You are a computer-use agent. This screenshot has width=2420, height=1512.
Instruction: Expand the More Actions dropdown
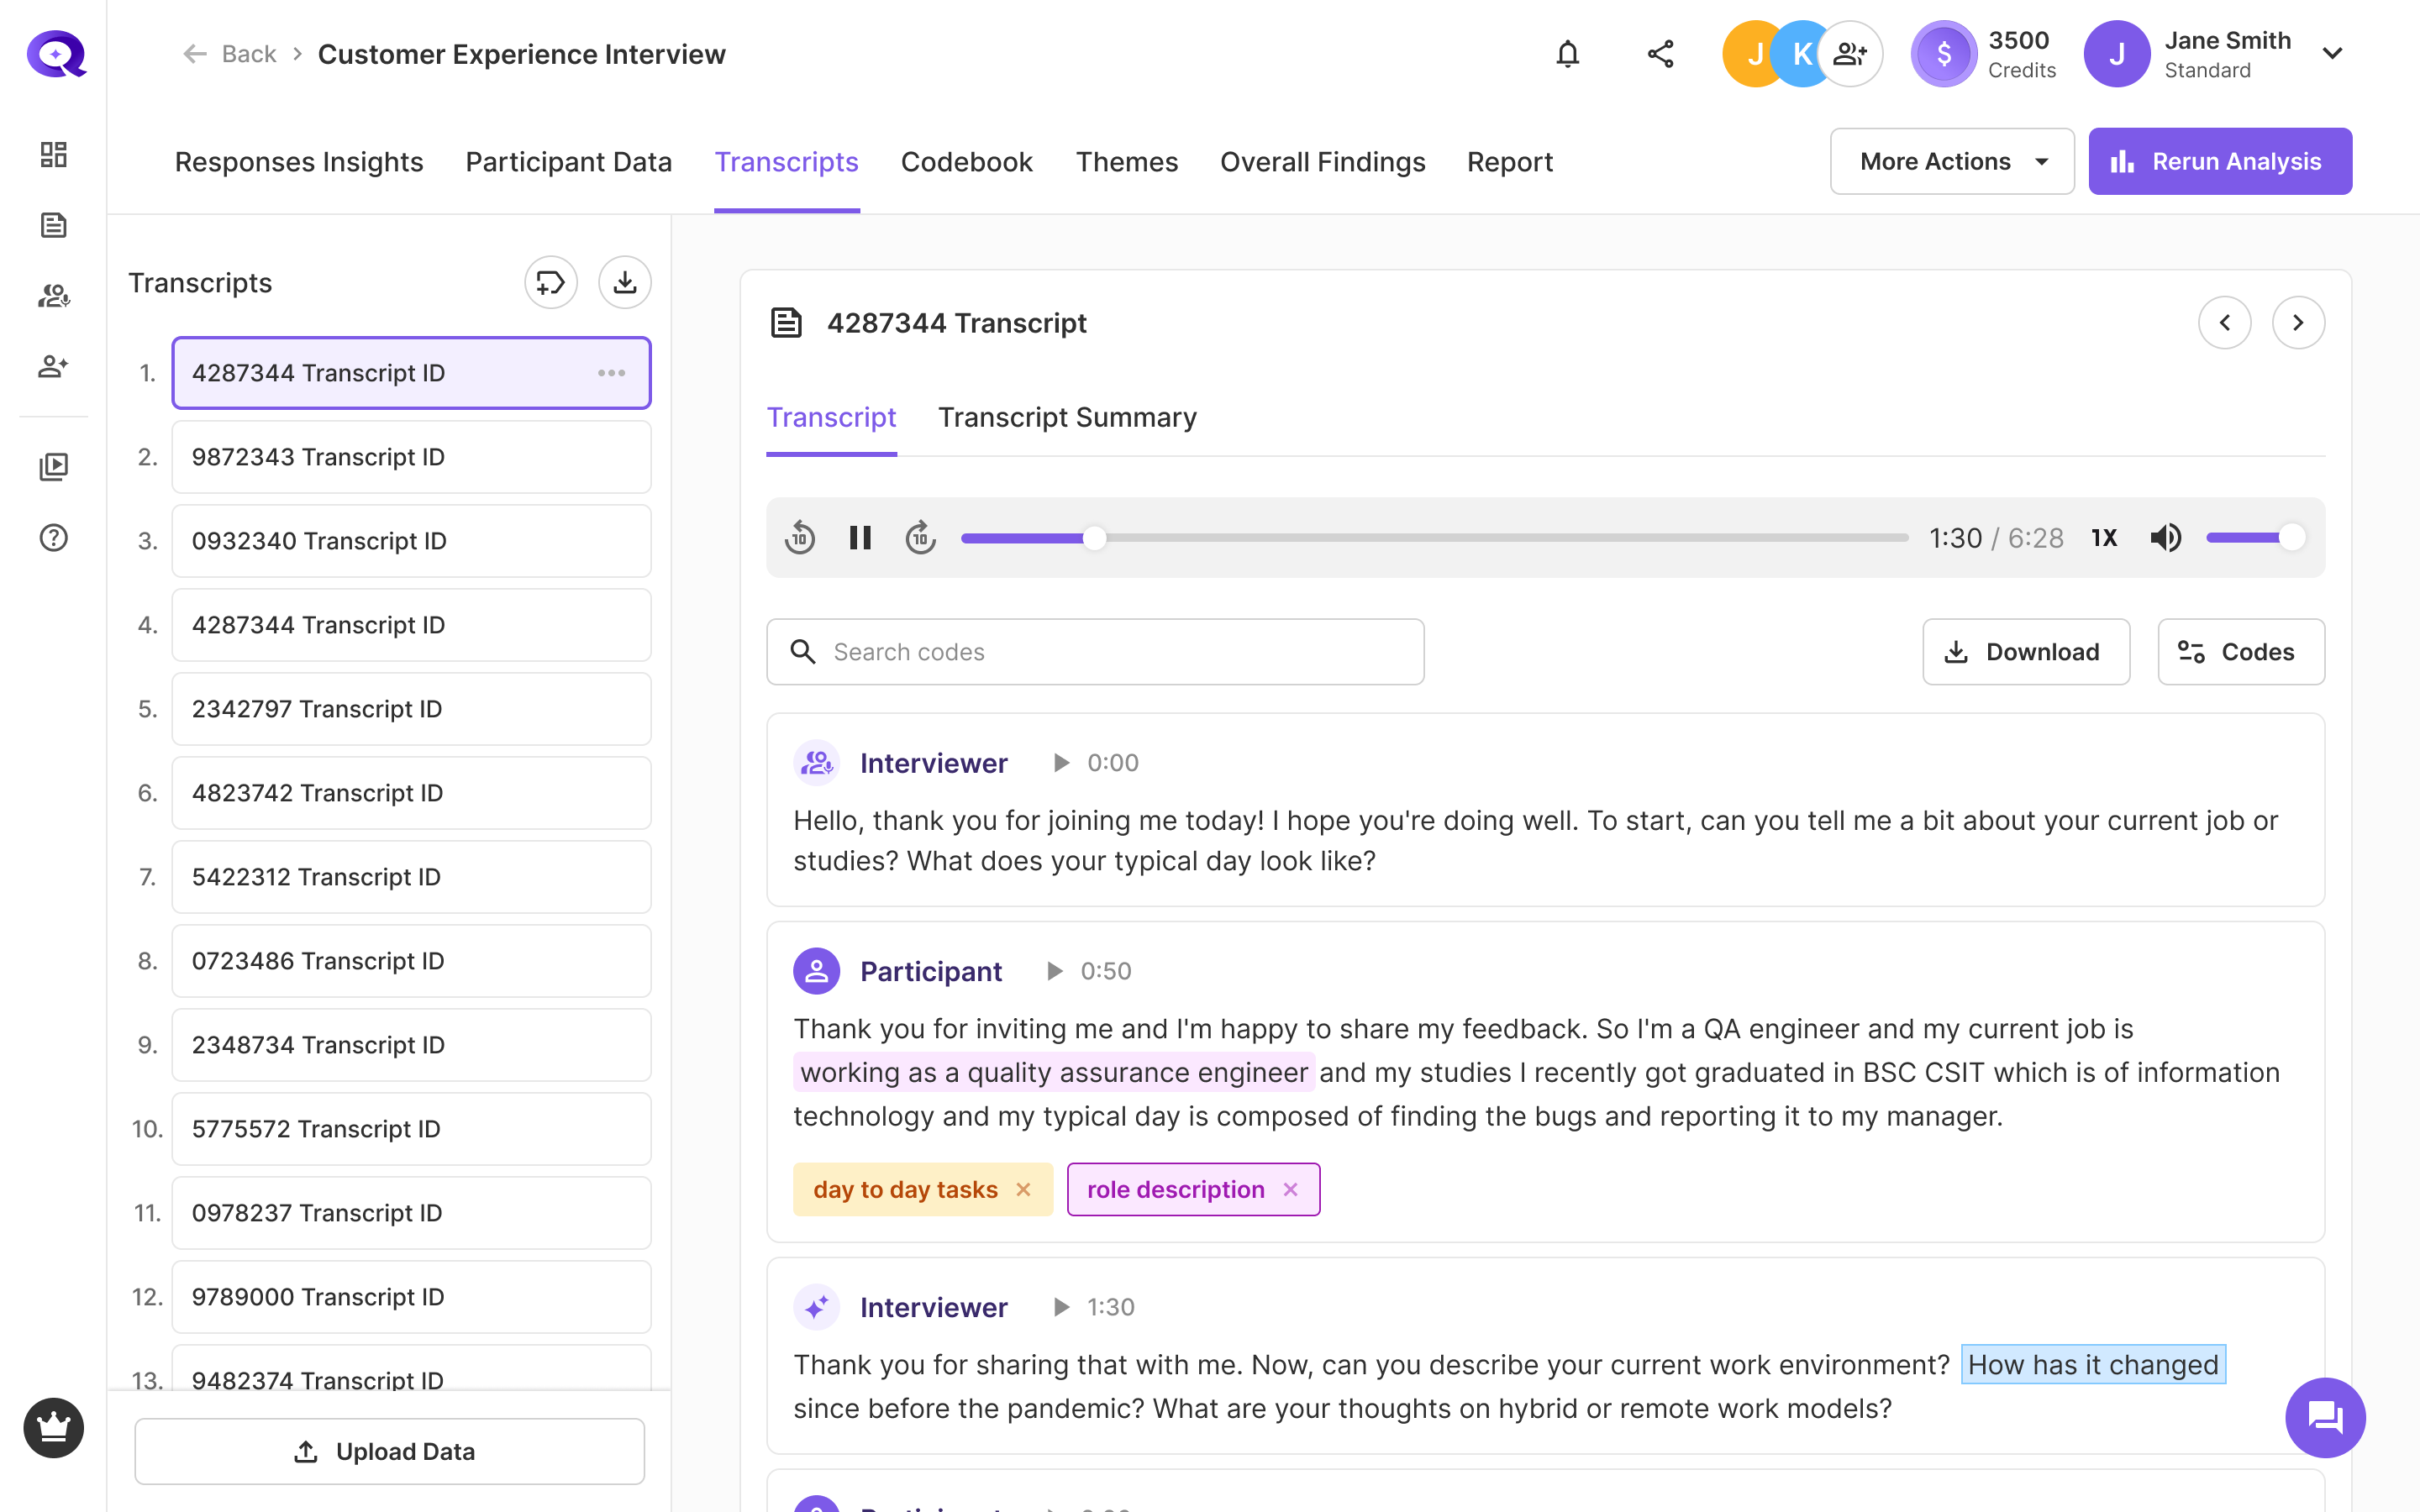click(x=1951, y=161)
